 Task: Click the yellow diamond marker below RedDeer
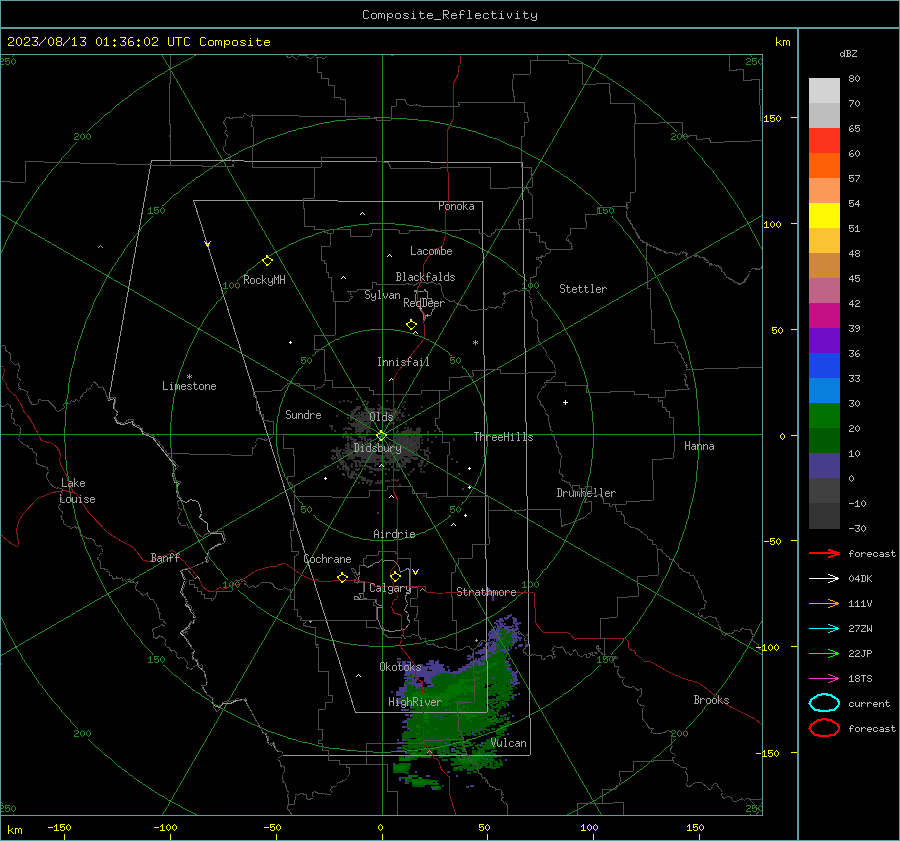412,325
